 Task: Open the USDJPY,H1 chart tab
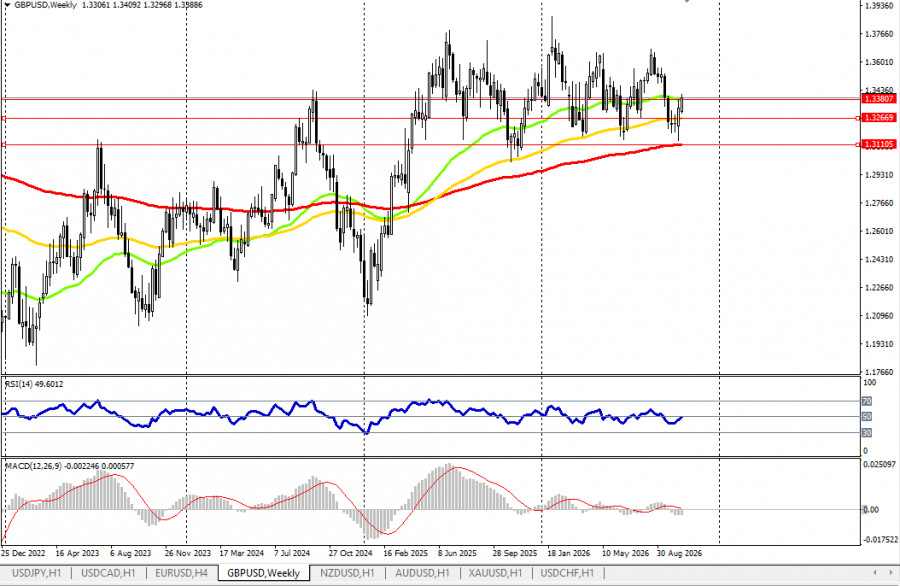[x=36, y=573]
